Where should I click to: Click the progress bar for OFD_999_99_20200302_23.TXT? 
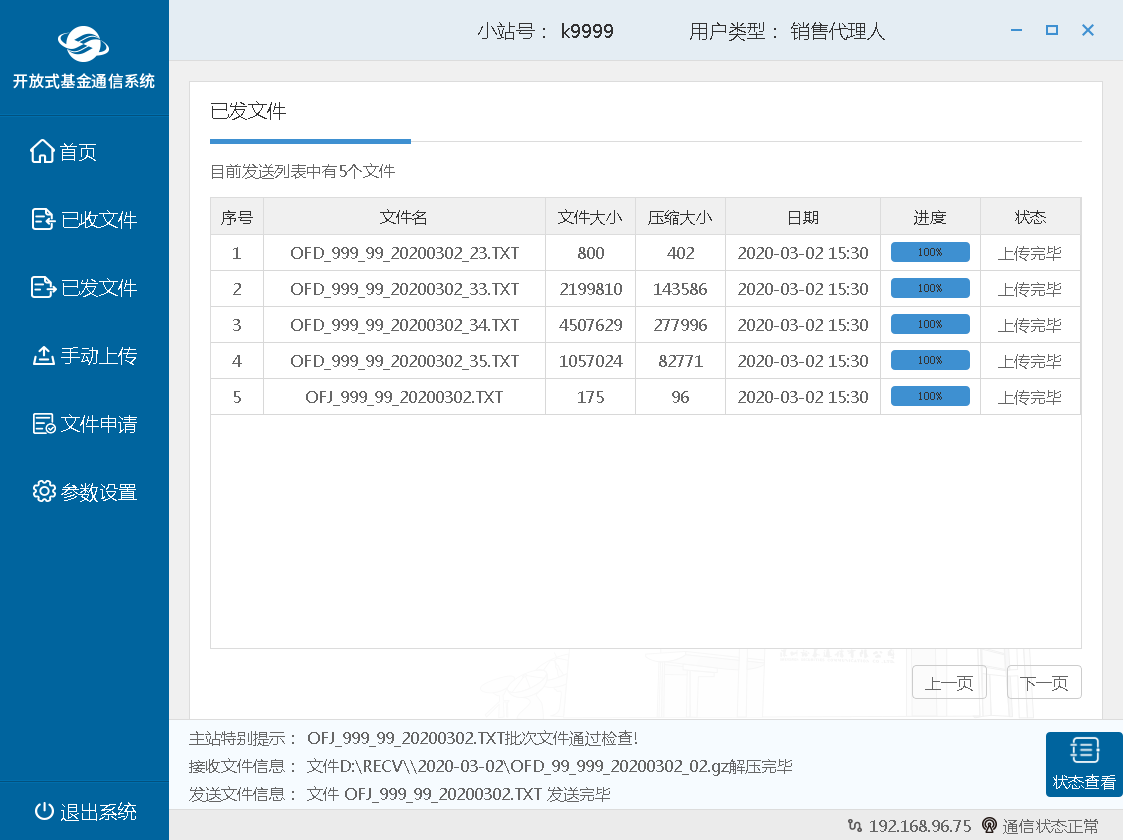coord(930,252)
